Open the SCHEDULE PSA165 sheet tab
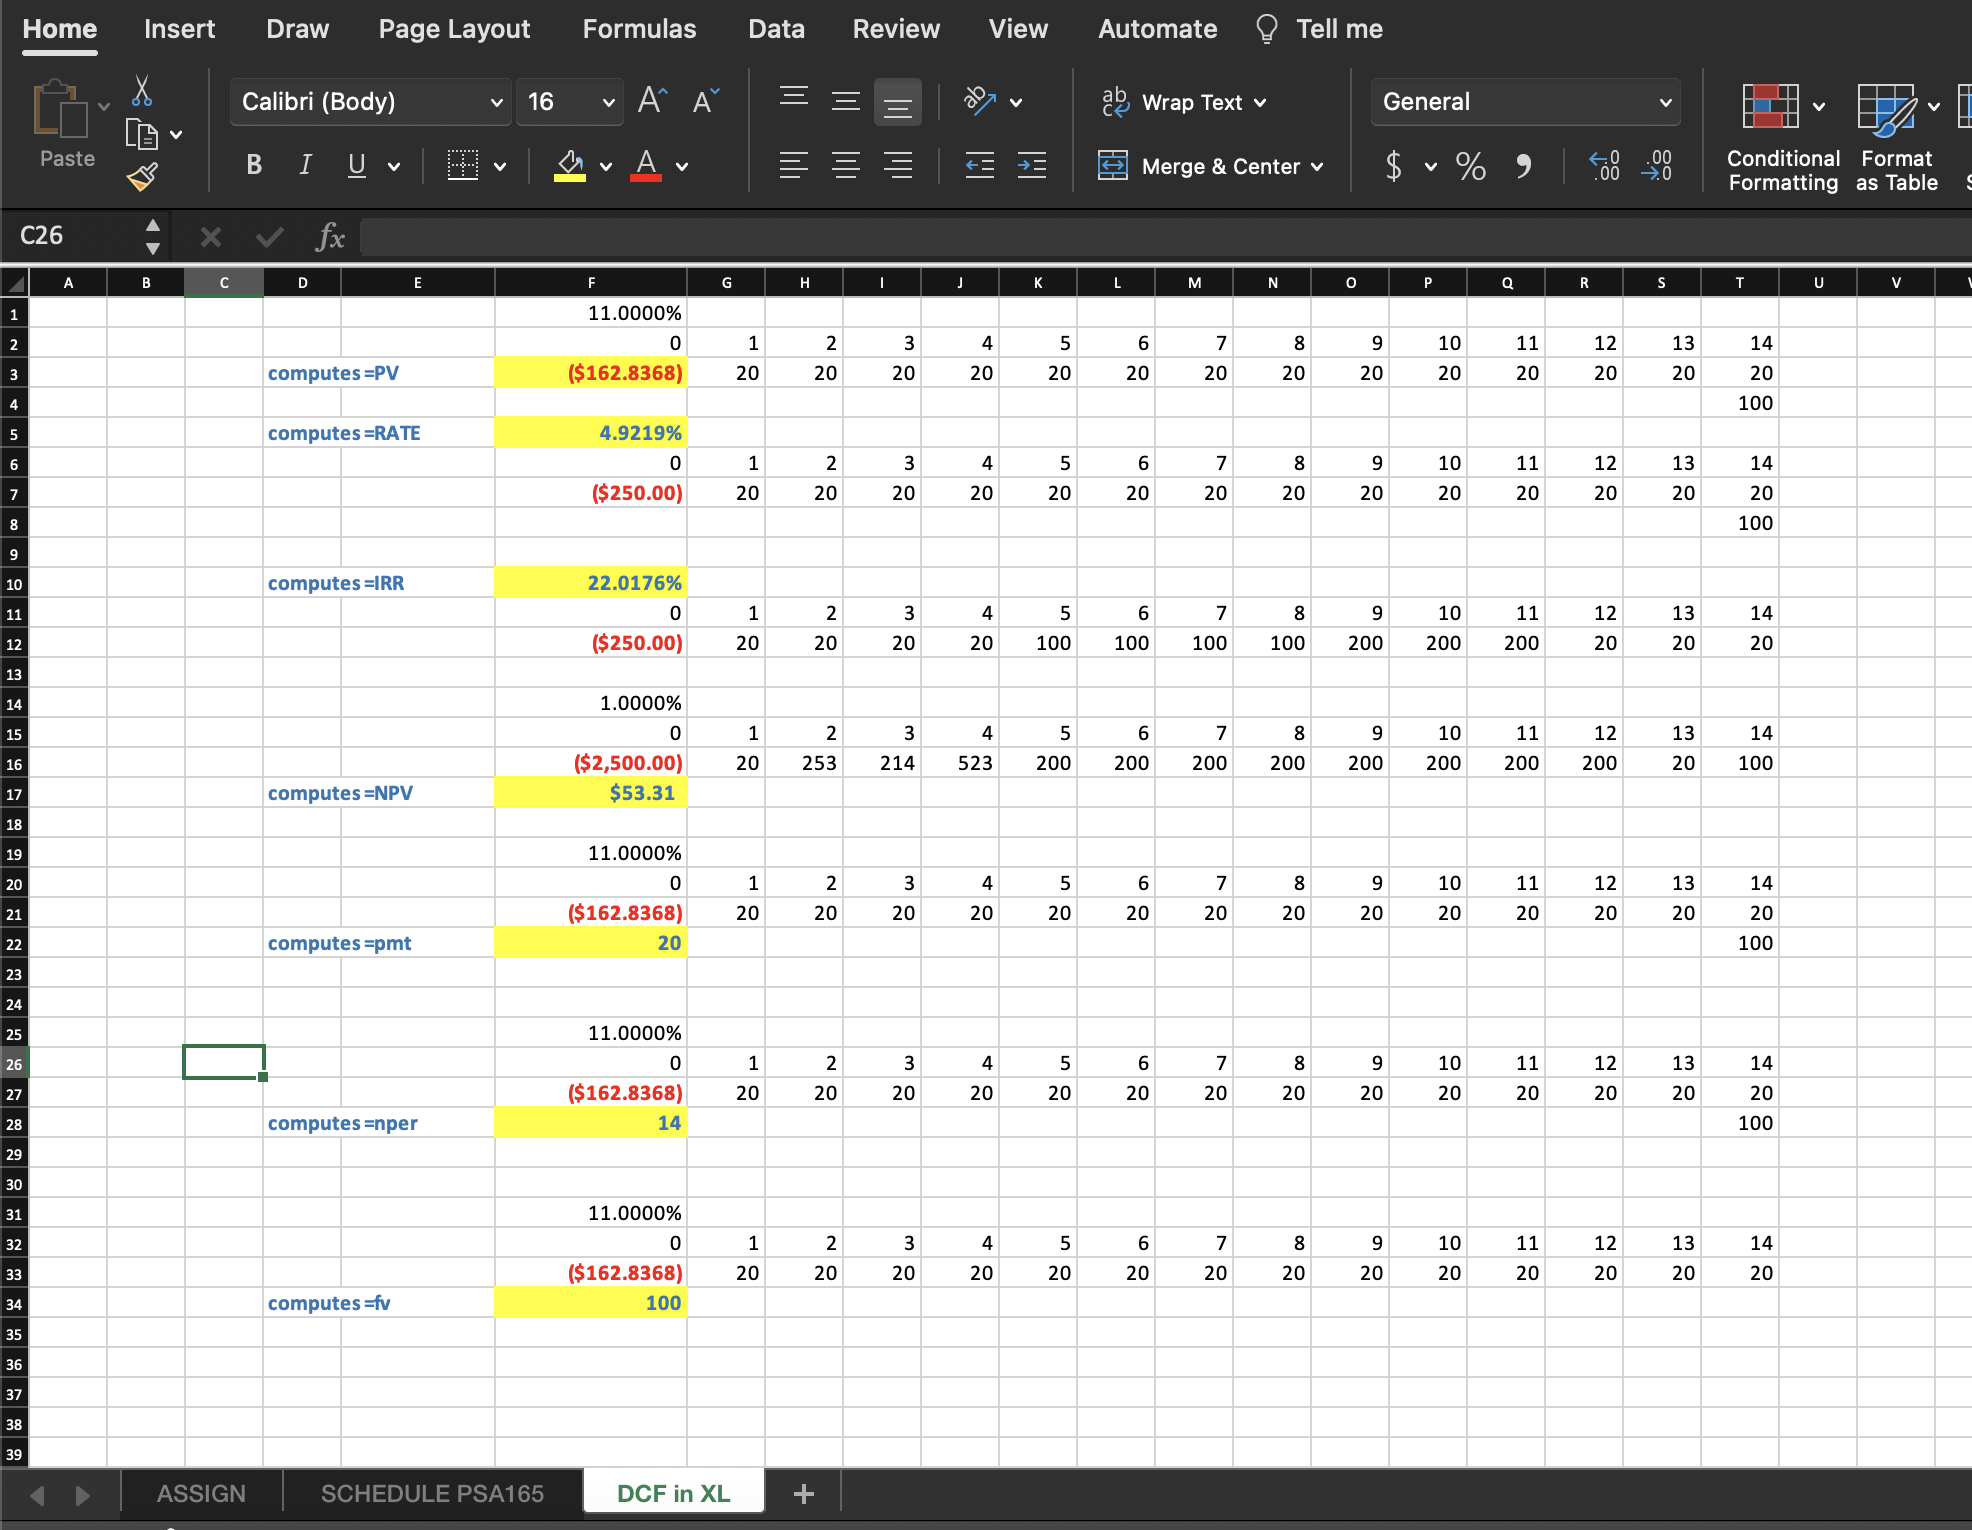The width and height of the screenshot is (1972, 1530). tap(432, 1493)
